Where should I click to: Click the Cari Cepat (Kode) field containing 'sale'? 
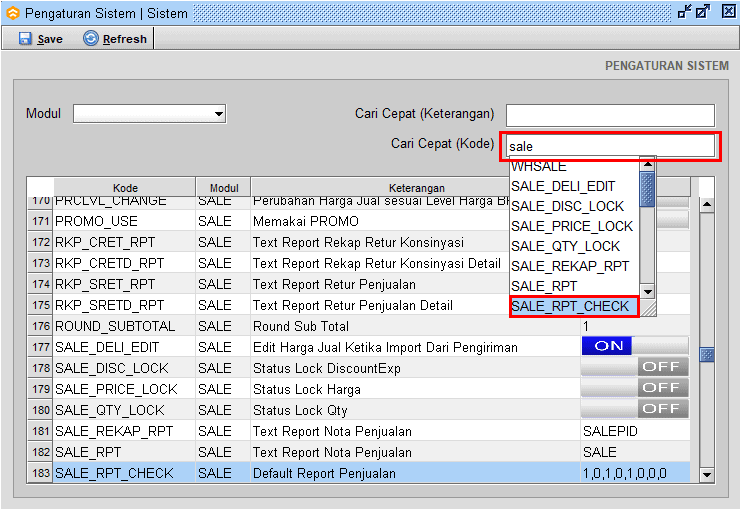tap(610, 146)
